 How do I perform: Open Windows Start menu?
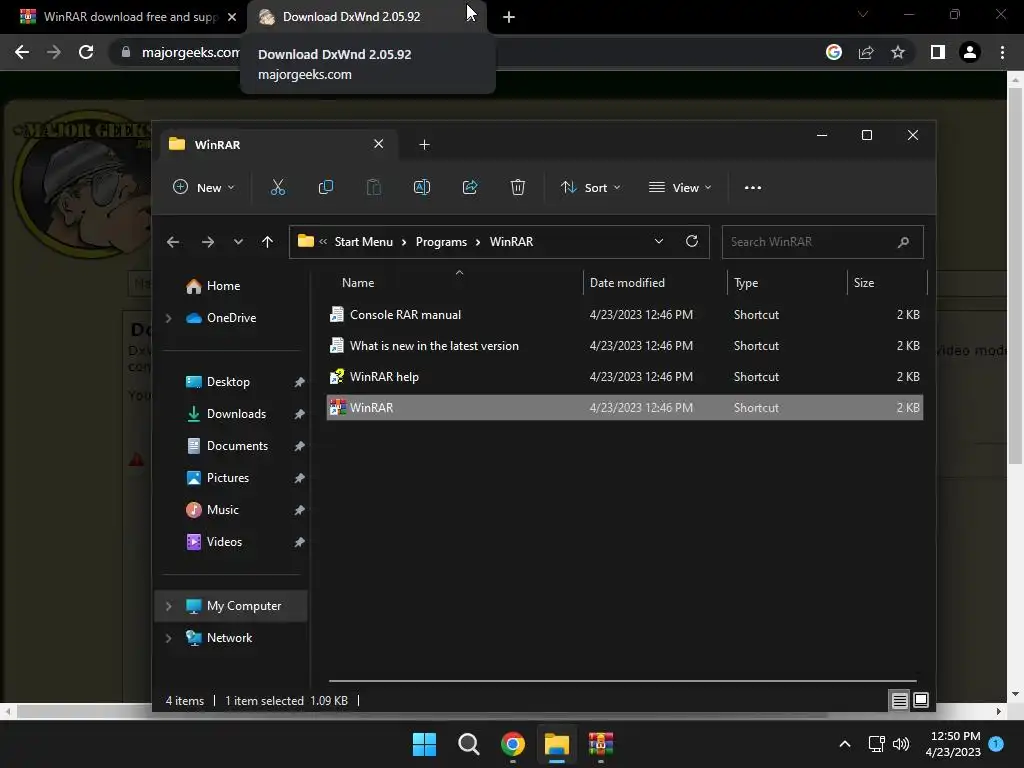pyautogui.click(x=424, y=744)
